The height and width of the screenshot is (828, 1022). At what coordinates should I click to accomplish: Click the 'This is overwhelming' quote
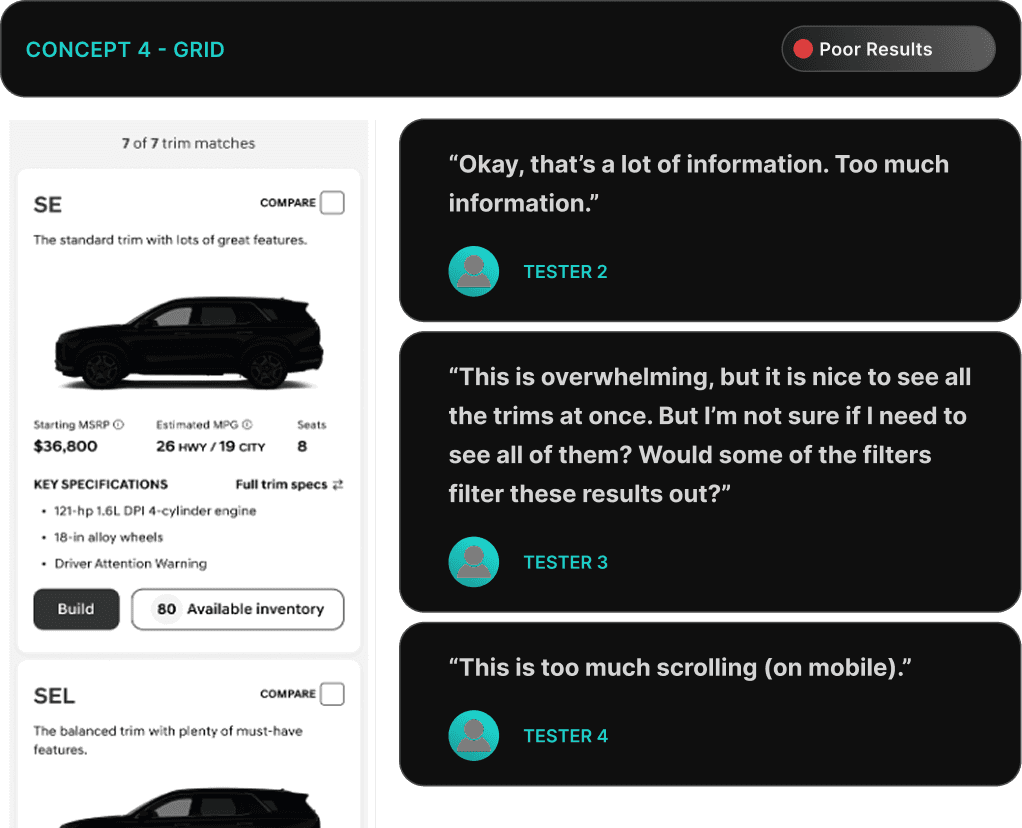(710, 436)
